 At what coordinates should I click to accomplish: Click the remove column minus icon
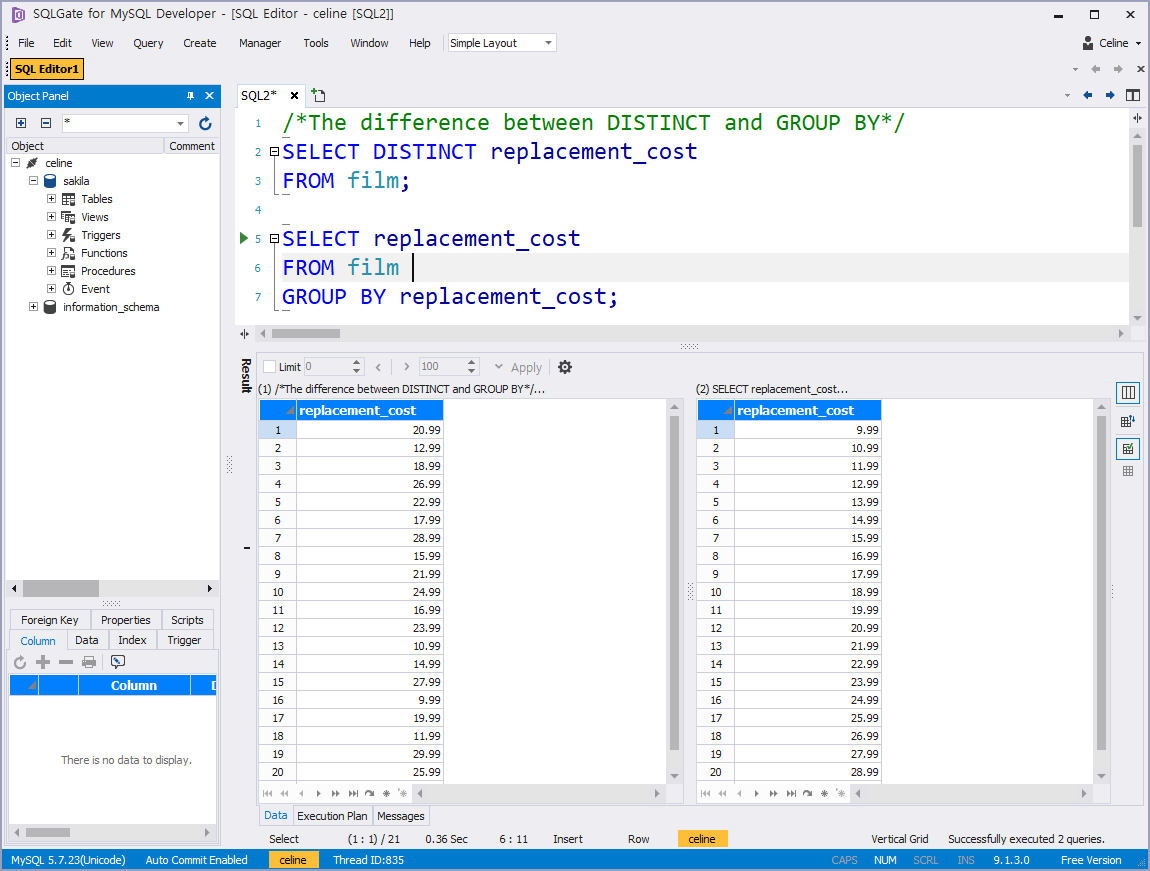click(x=65, y=662)
